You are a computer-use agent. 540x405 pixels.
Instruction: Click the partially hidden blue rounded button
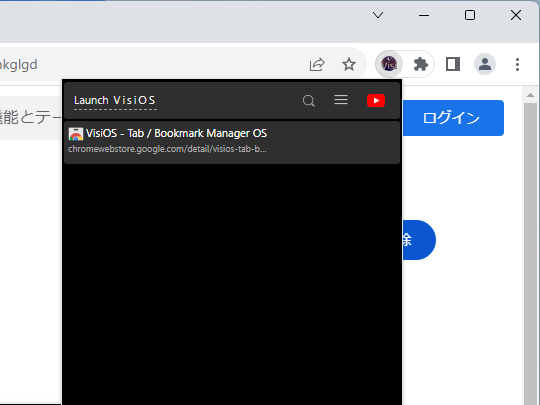click(419, 240)
